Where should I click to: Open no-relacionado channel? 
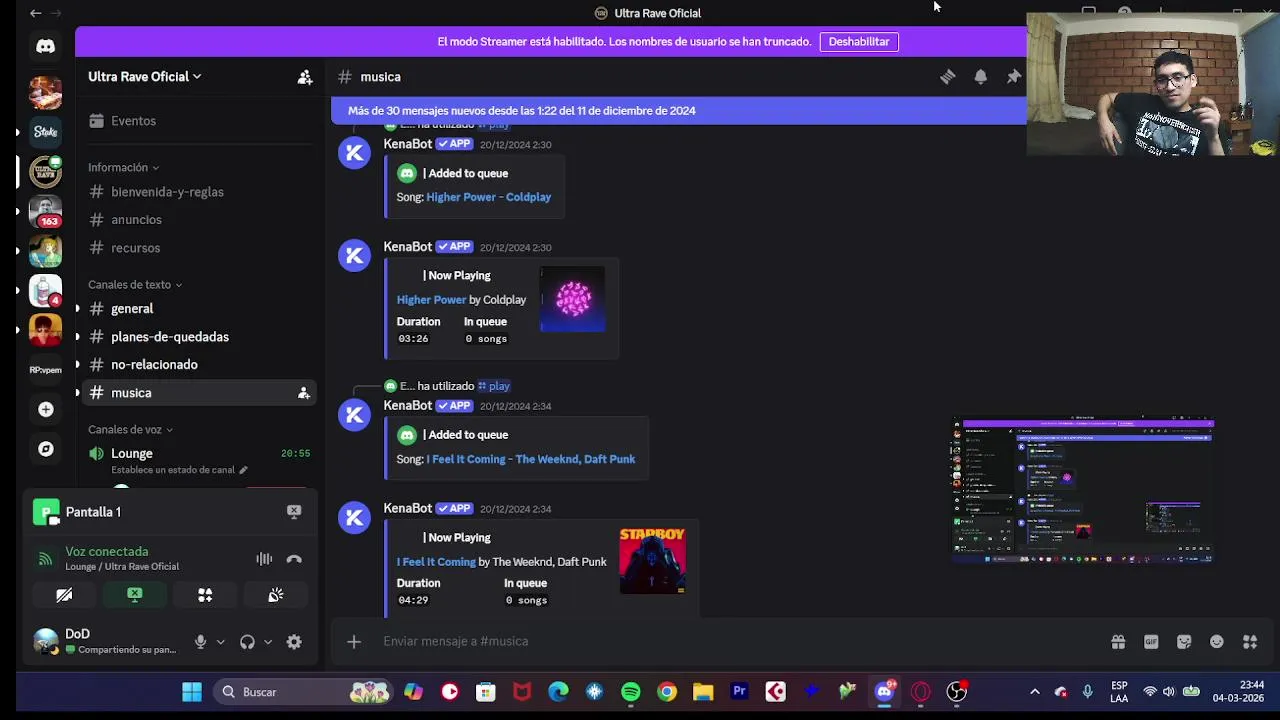198,365
